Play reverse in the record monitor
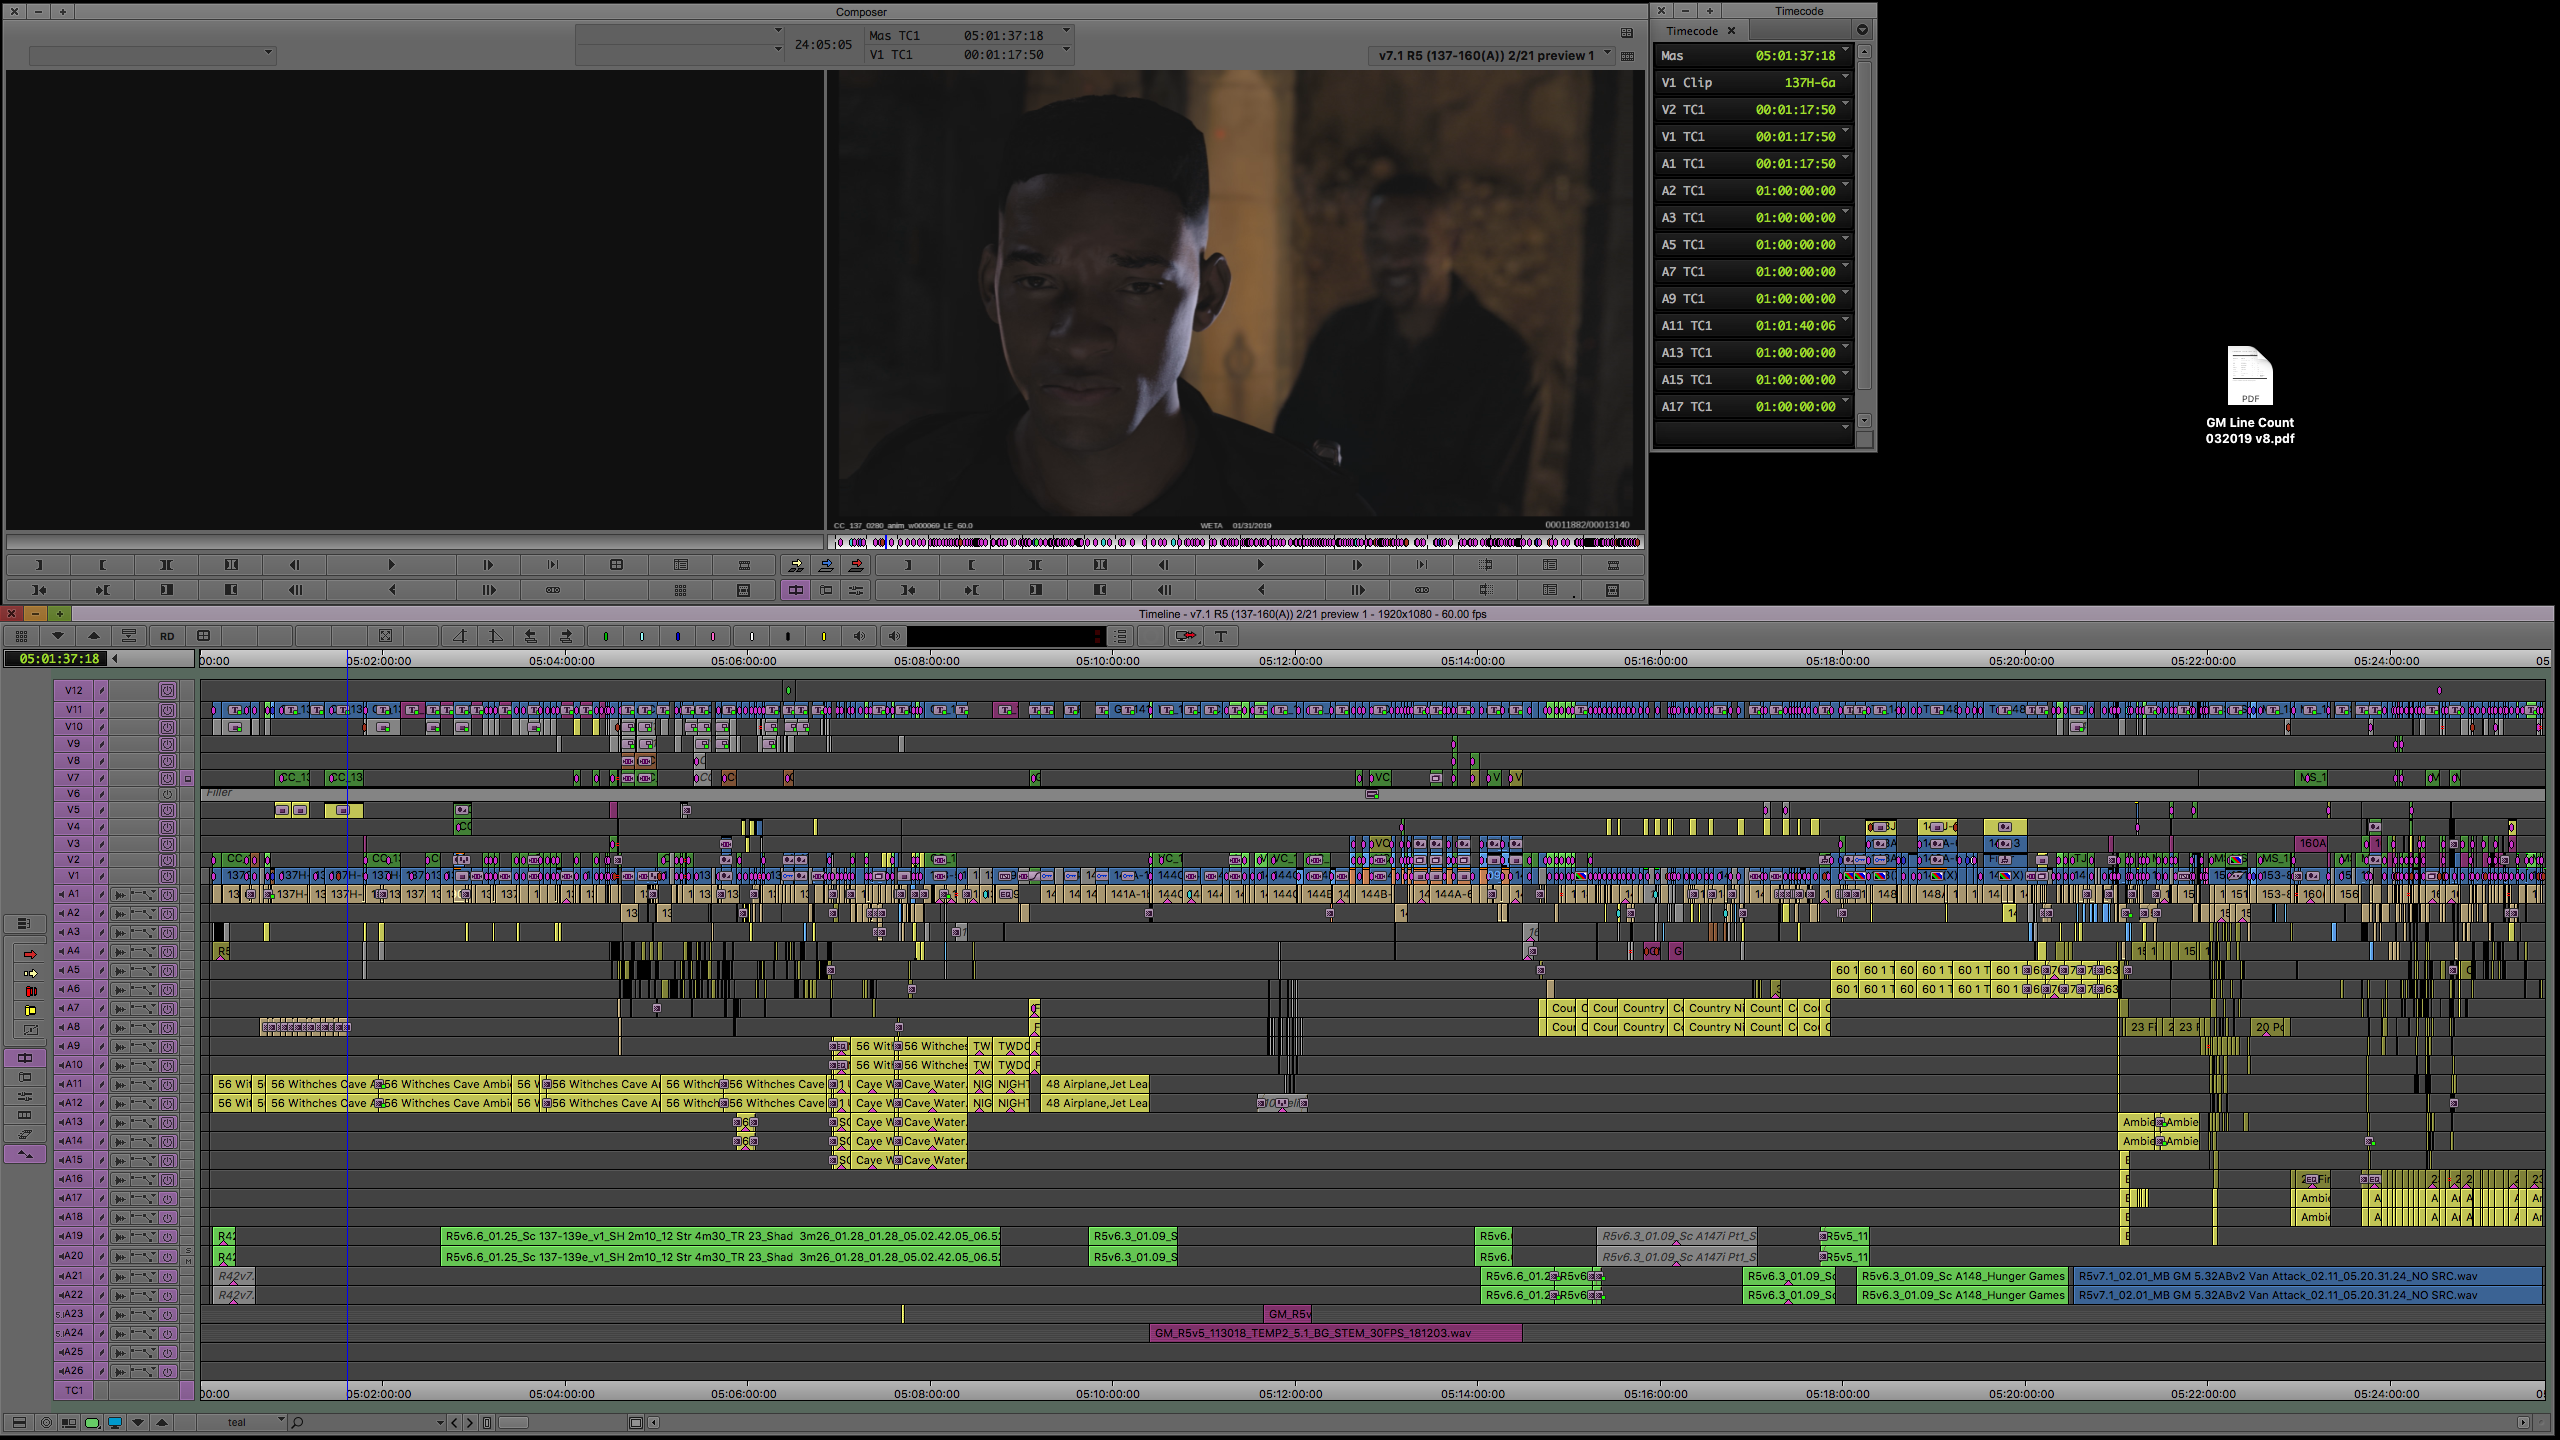2560x1440 pixels. coord(1260,590)
